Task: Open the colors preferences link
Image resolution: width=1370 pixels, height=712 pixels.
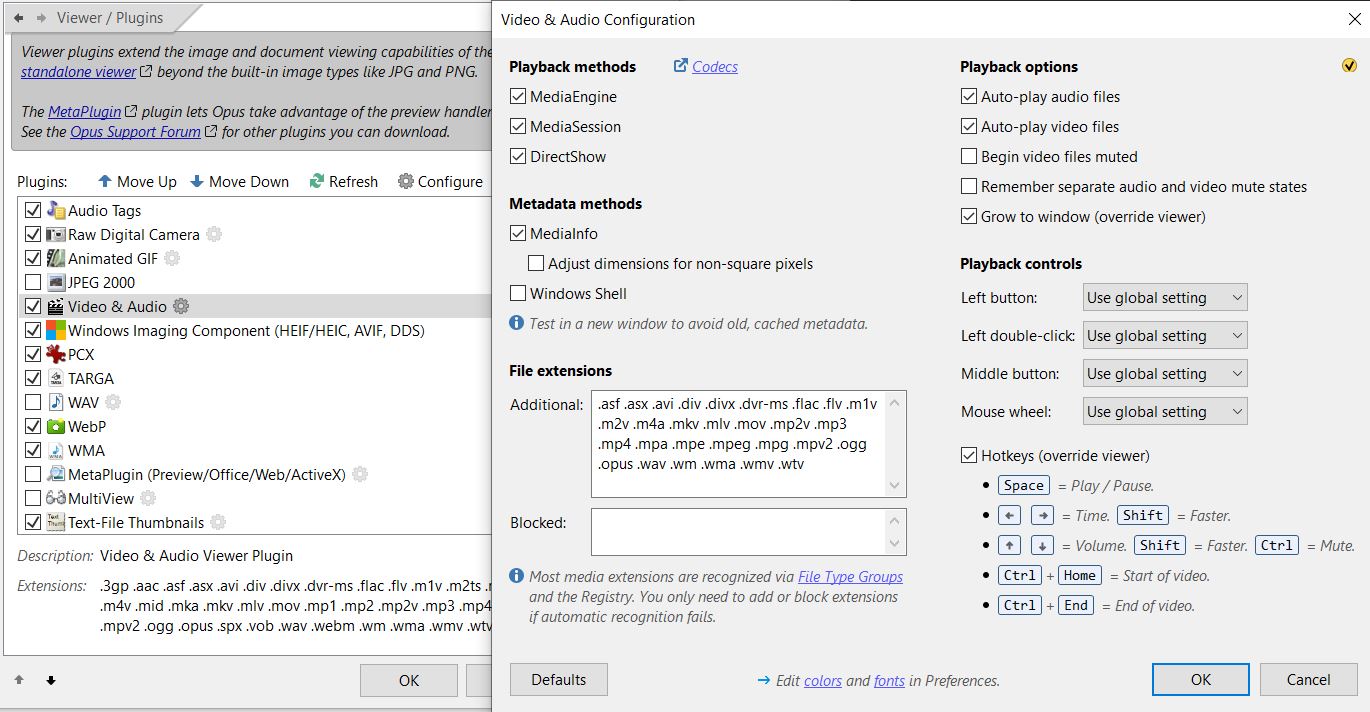Action: coord(823,681)
